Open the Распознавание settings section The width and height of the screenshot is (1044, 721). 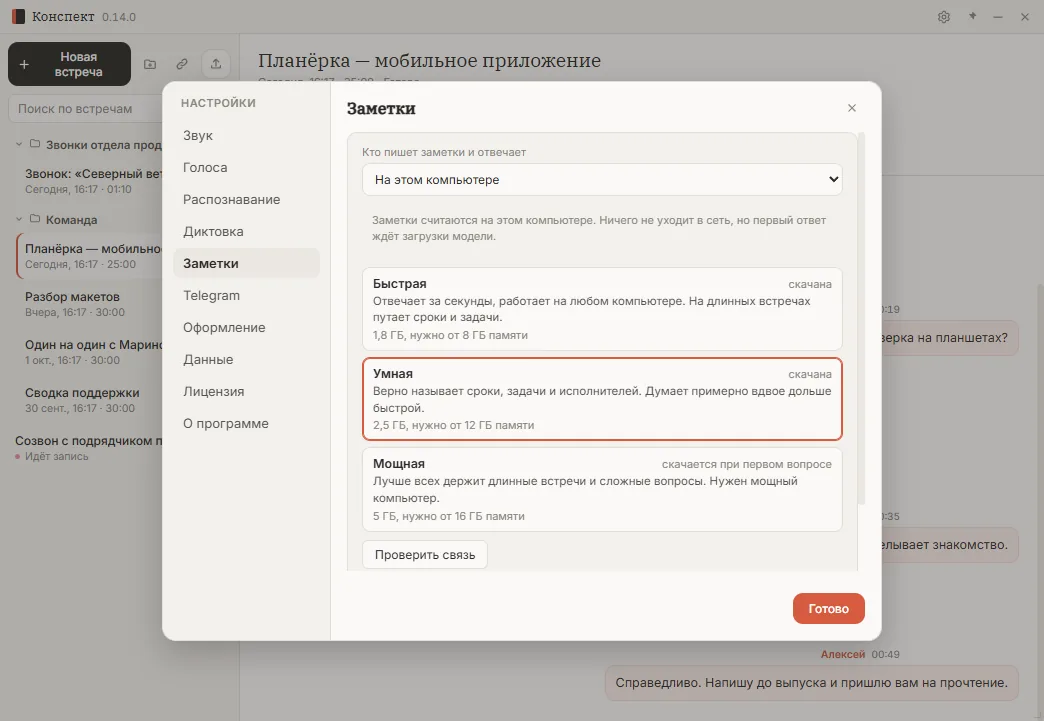(246, 199)
